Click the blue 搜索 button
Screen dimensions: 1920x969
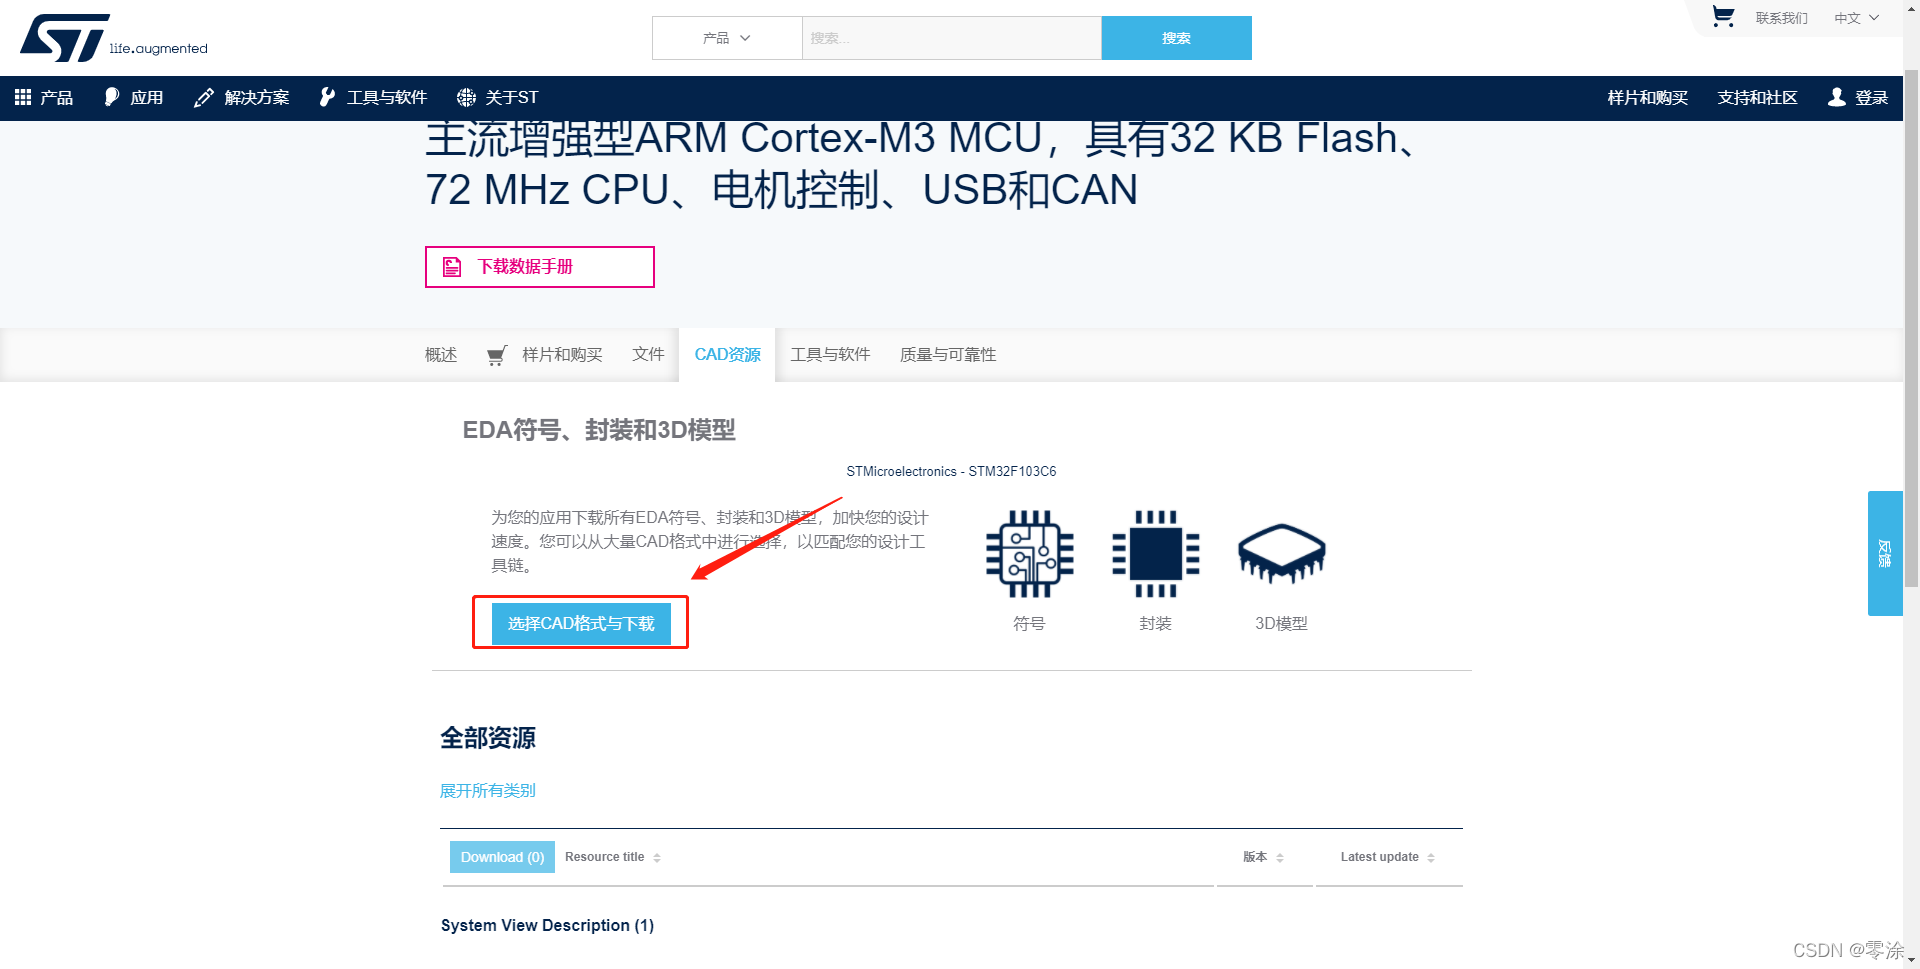coord(1176,38)
